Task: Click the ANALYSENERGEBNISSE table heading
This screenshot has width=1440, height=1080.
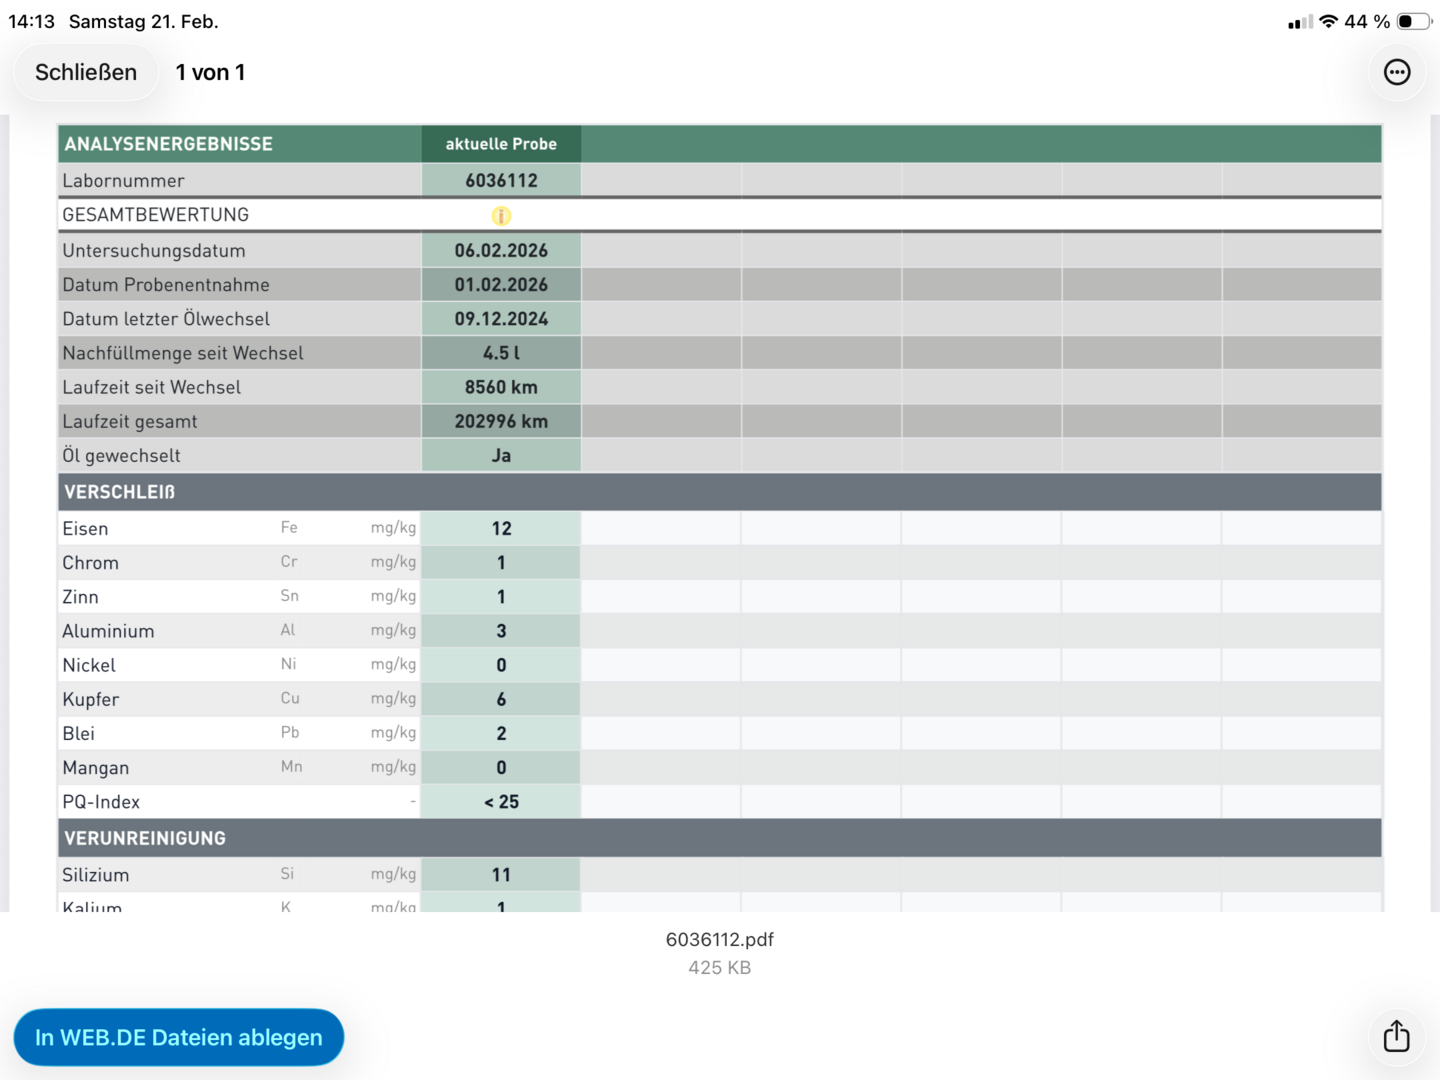Action: [x=168, y=144]
